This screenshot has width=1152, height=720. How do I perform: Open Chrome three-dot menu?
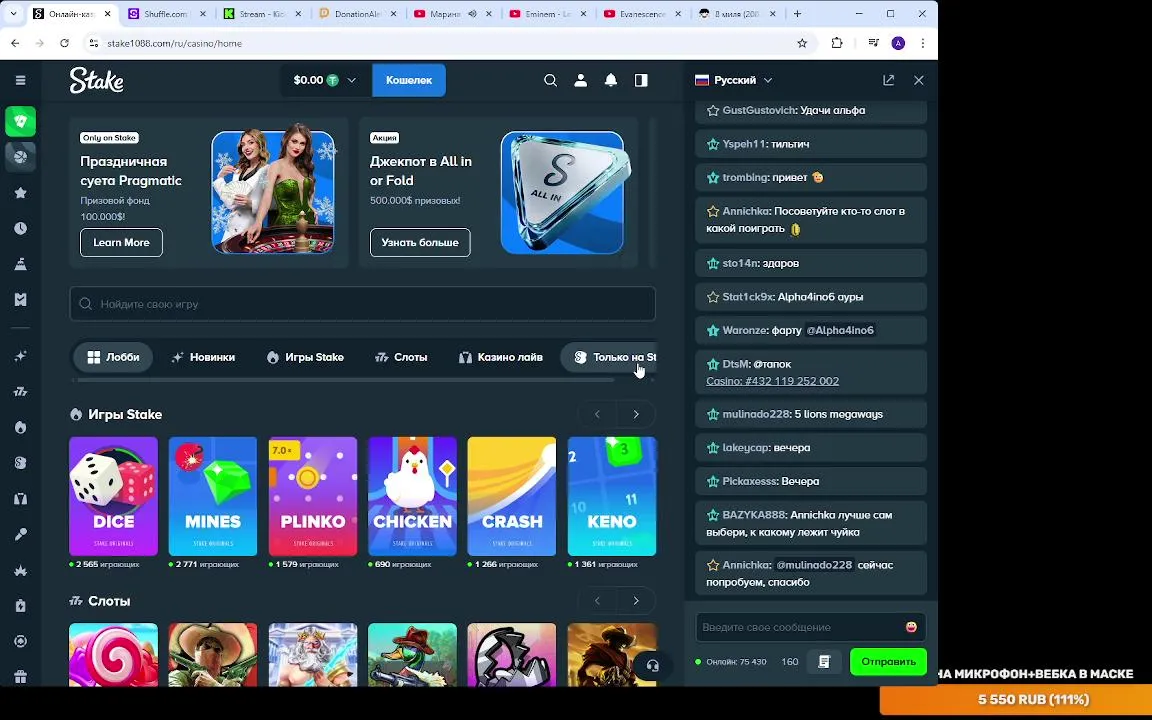(923, 43)
